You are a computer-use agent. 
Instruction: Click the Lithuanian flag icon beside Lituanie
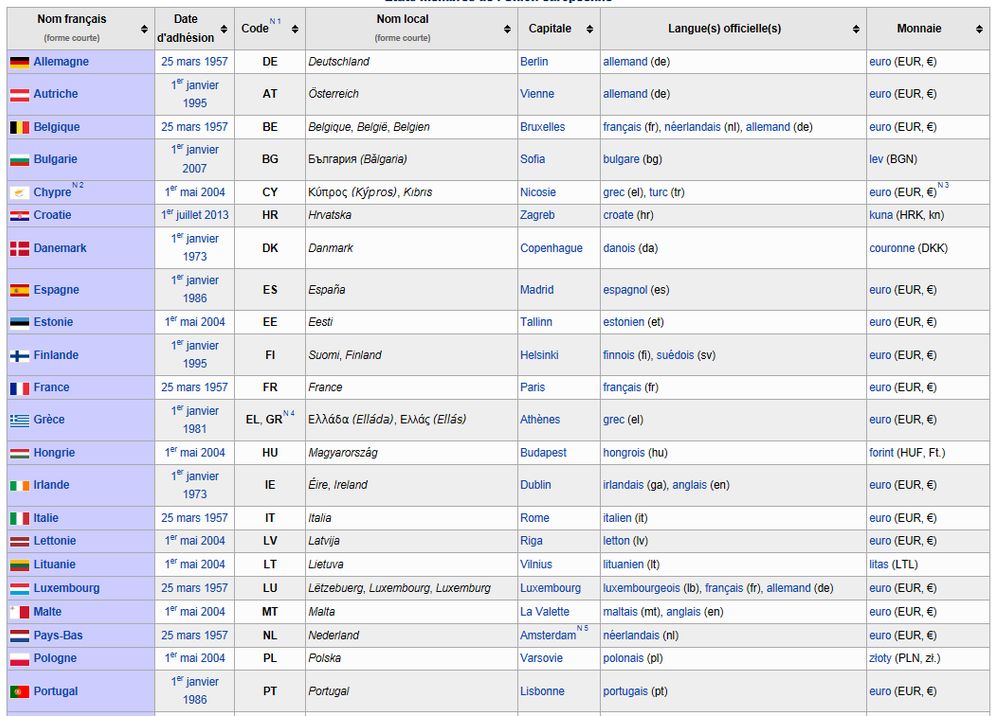(20, 565)
